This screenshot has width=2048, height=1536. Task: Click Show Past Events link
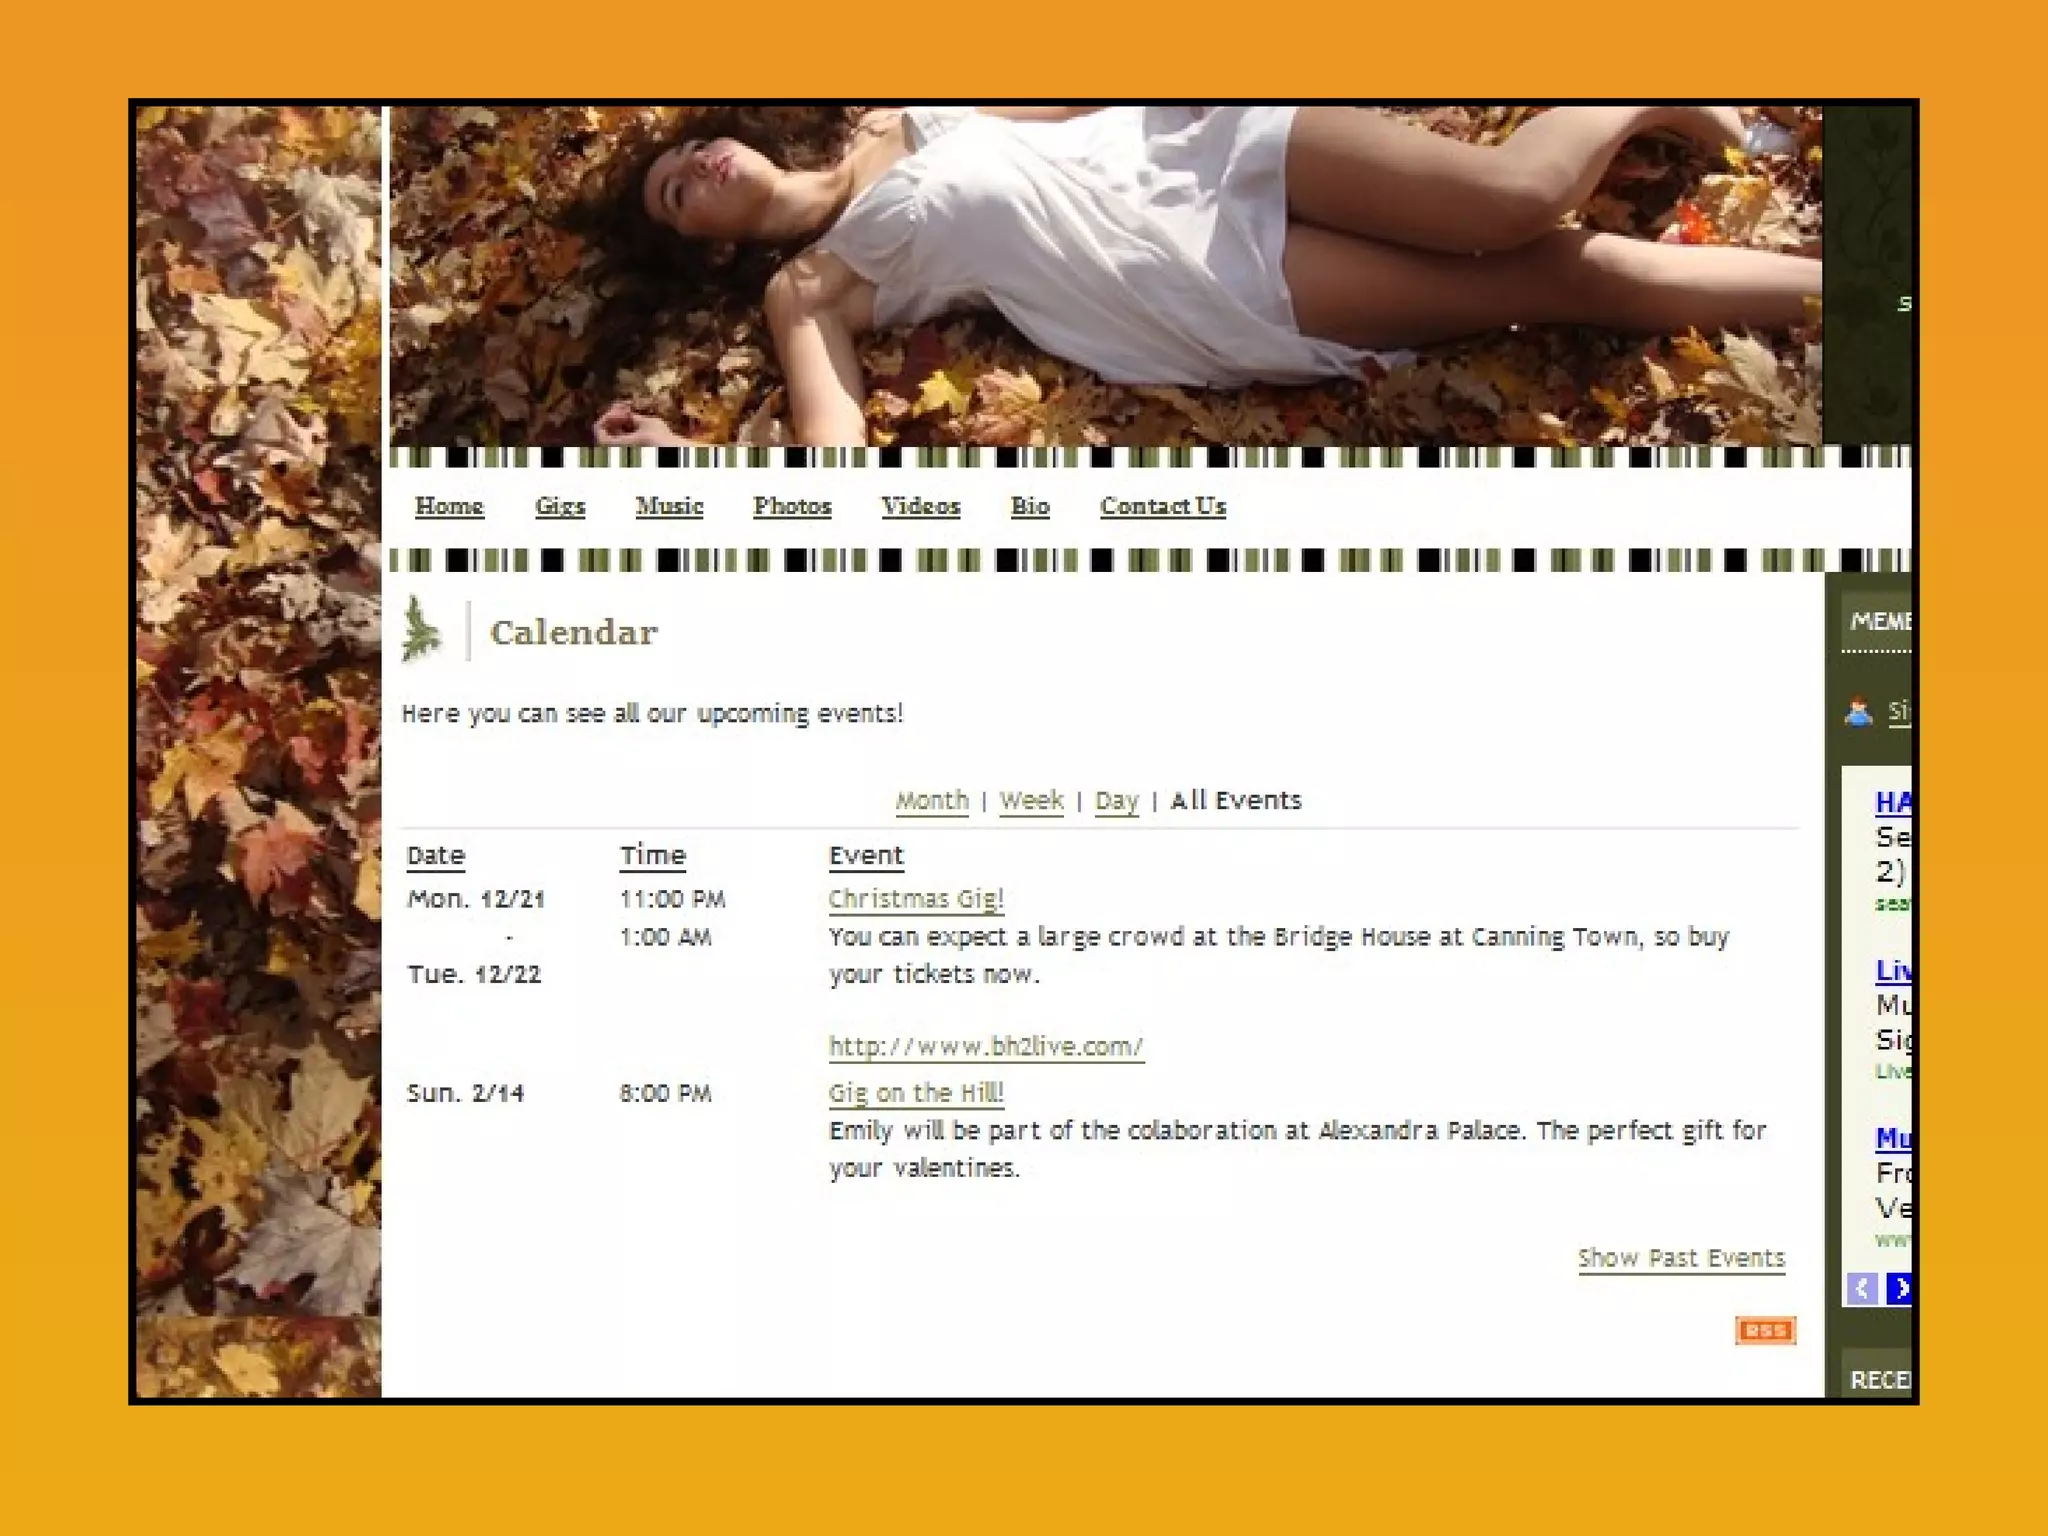pos(1681,1258)
